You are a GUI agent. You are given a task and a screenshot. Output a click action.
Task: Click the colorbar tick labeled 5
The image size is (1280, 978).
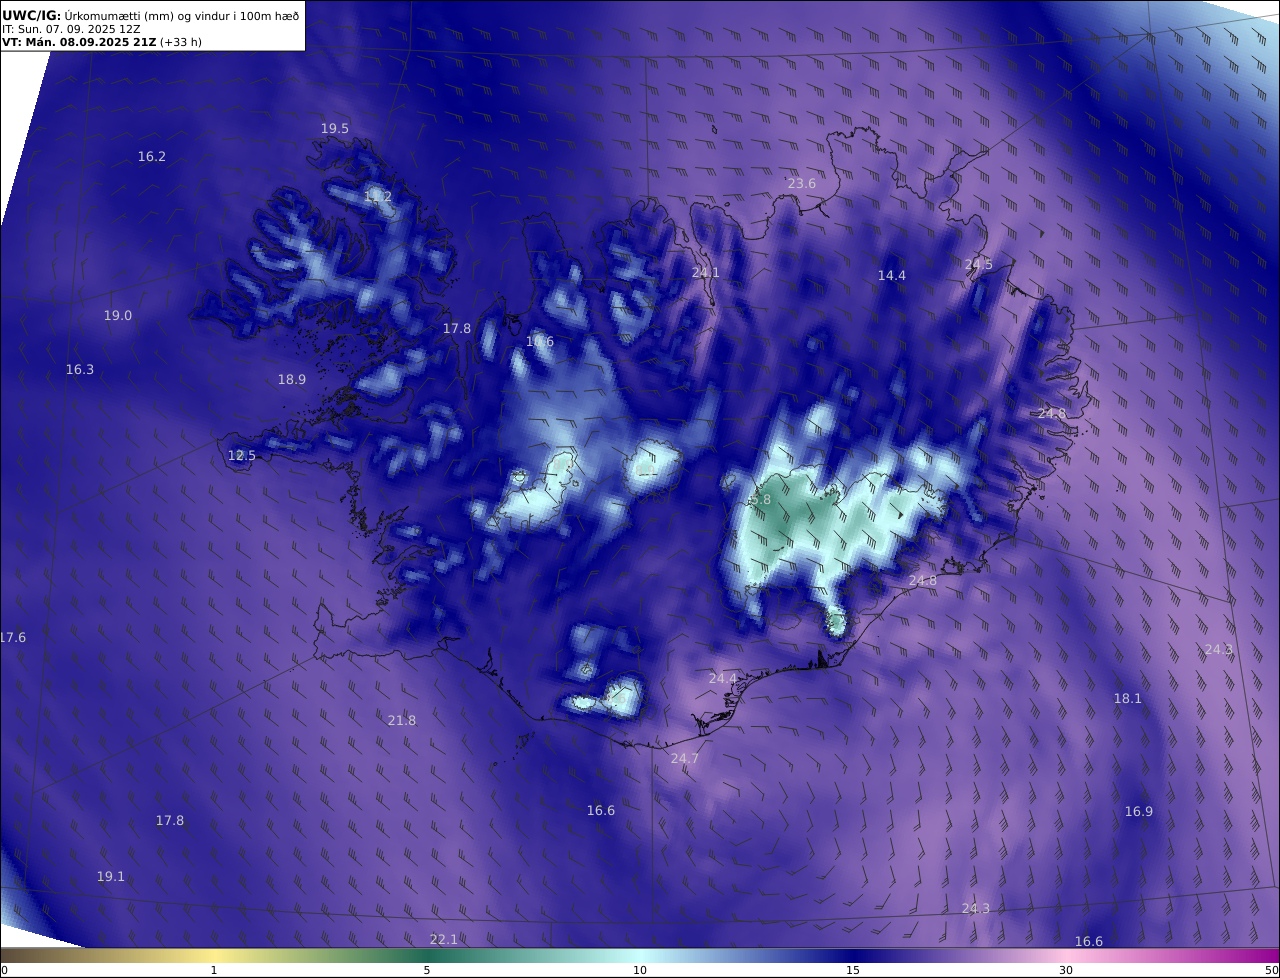click(427, 970)
